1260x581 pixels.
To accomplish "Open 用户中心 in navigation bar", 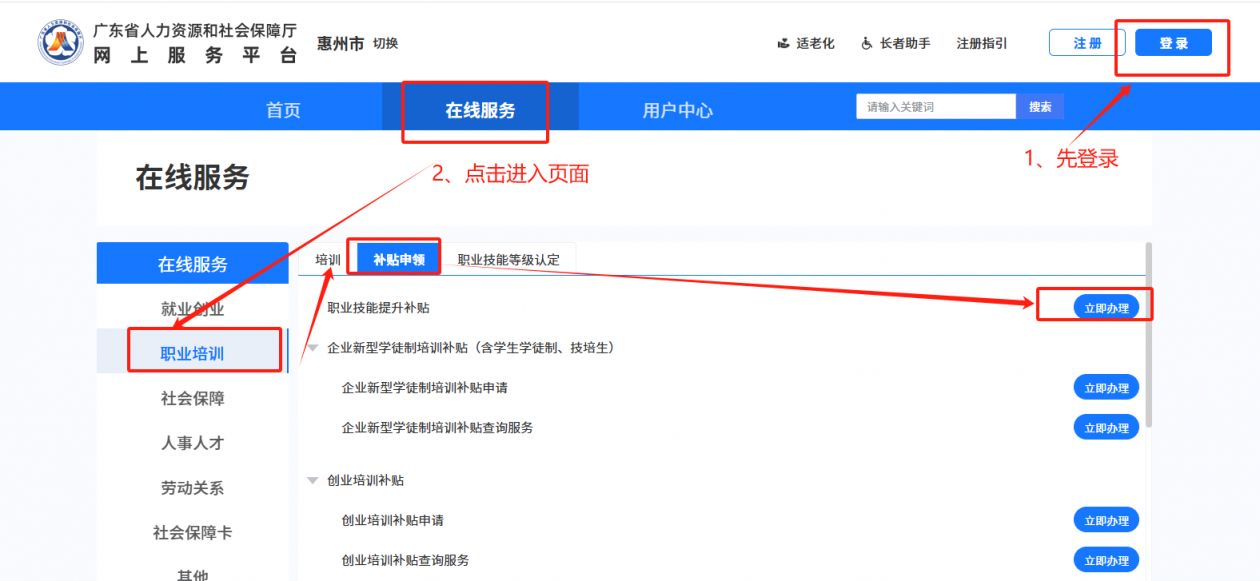I will [677, 110].
